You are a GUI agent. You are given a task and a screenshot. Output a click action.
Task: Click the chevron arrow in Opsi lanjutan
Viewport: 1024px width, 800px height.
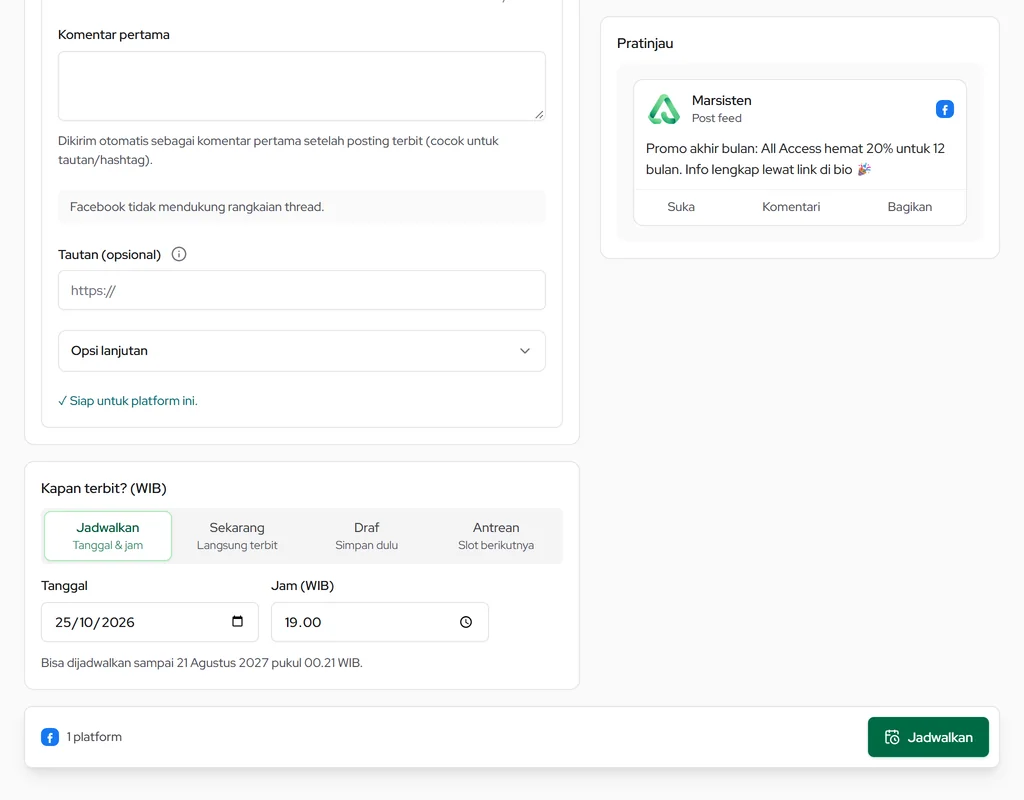coord(524,351)
